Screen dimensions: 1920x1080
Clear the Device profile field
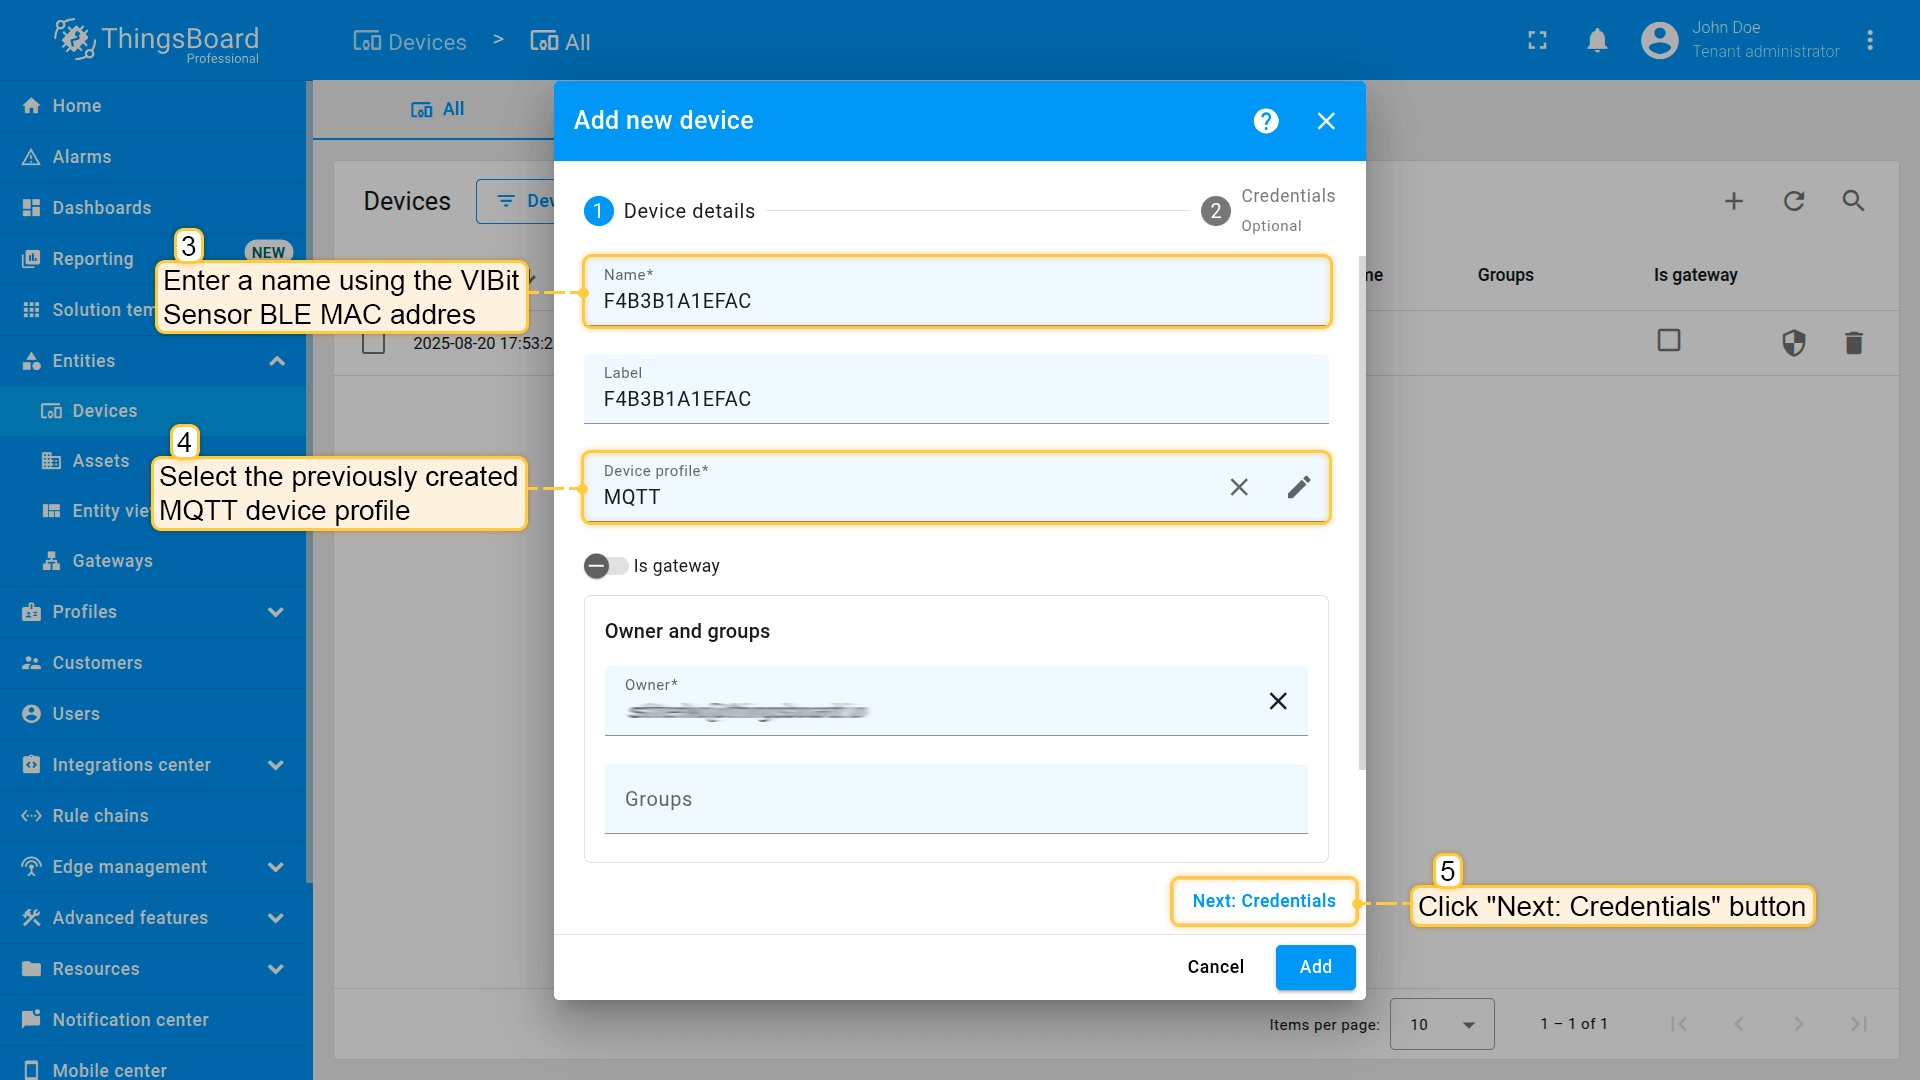click(x=1239, y=487)
